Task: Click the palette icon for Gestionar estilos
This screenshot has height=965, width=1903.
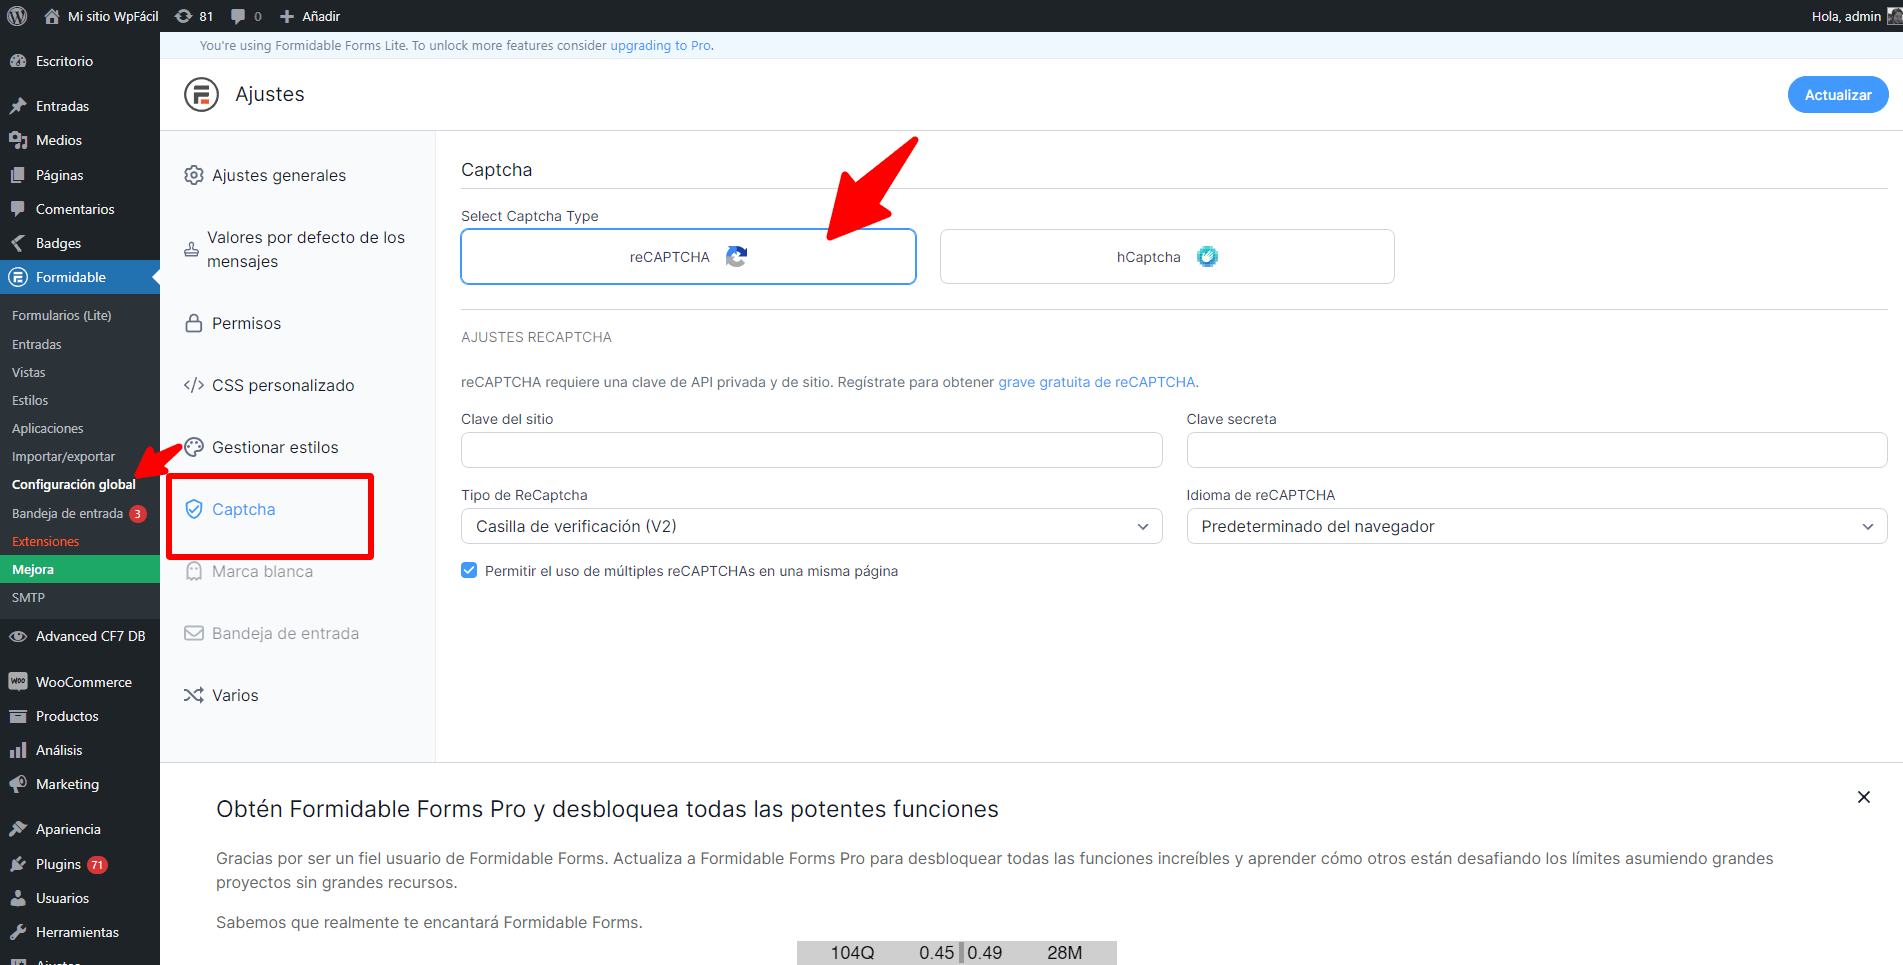Action: 194,447
